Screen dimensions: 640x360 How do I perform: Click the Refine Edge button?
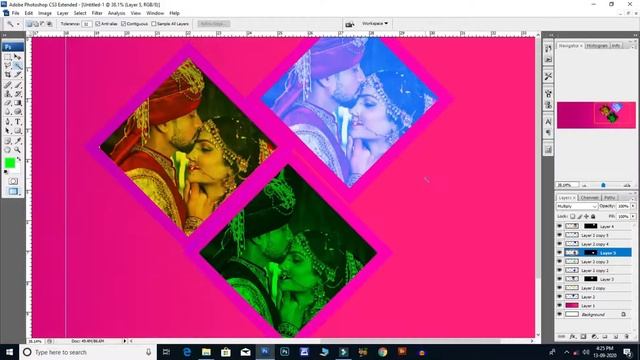pyautogui.click(x=213, y=24)
